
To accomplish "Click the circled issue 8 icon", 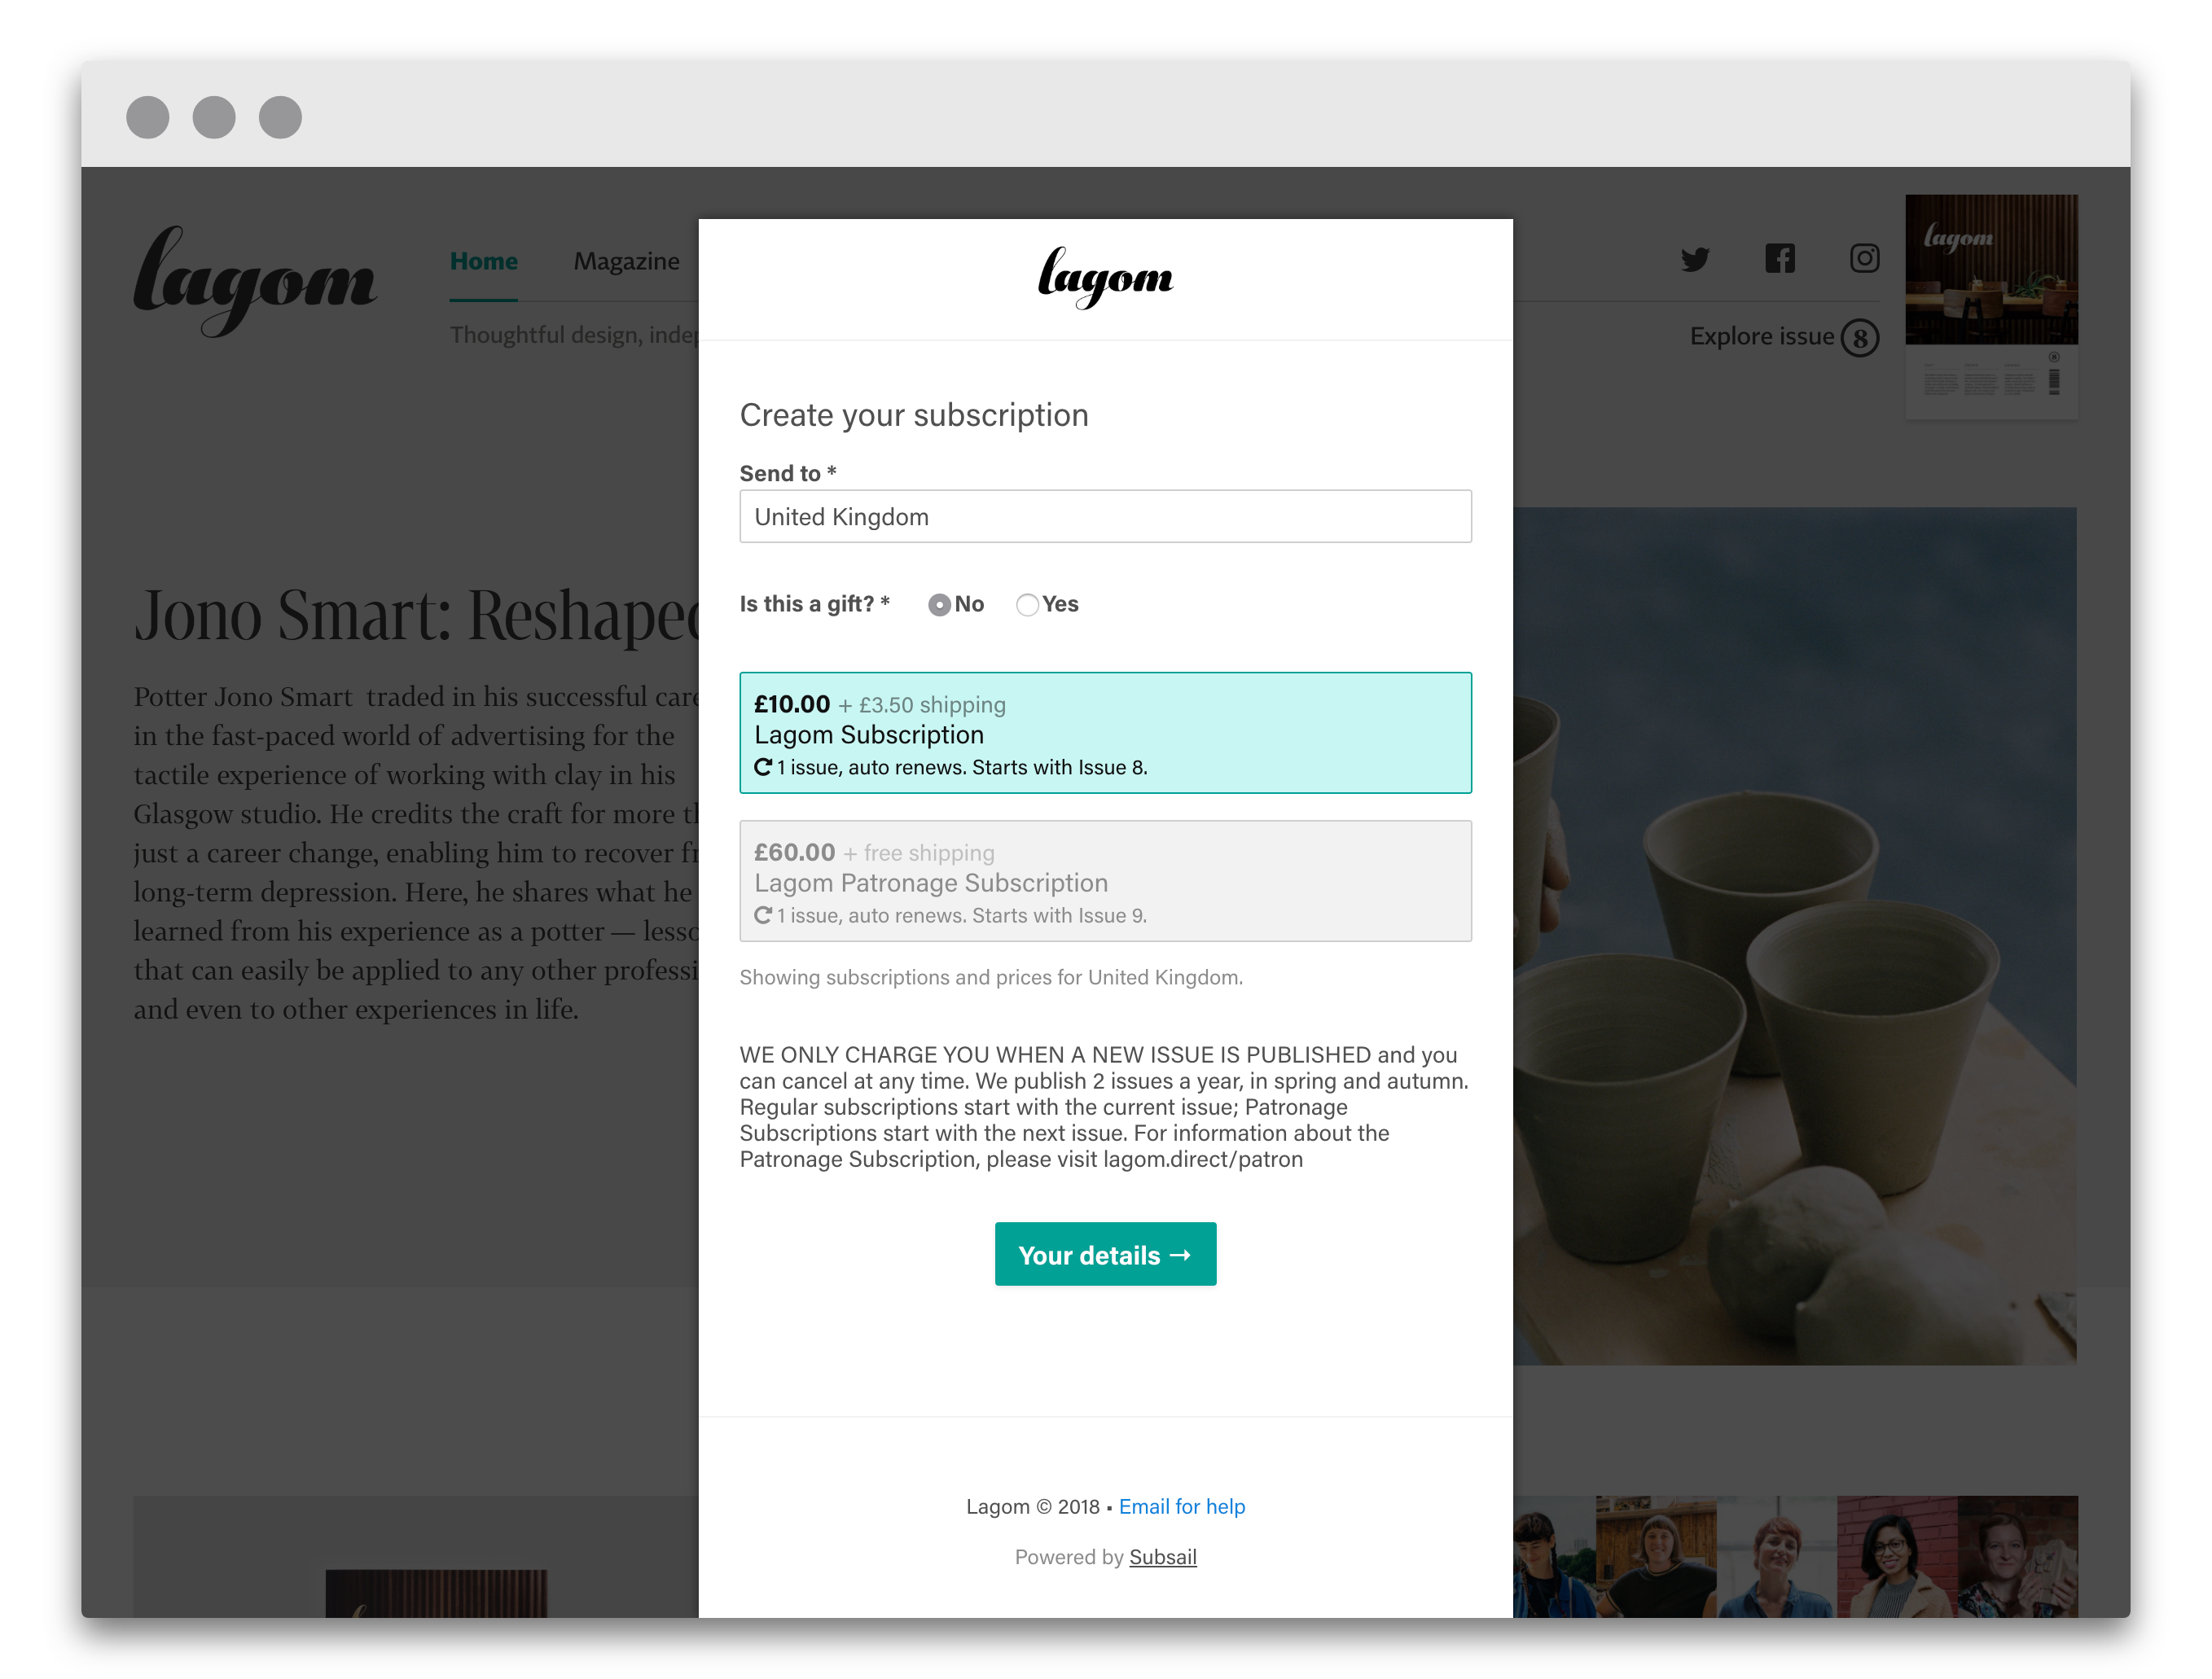I will [x=1860, y=338].
